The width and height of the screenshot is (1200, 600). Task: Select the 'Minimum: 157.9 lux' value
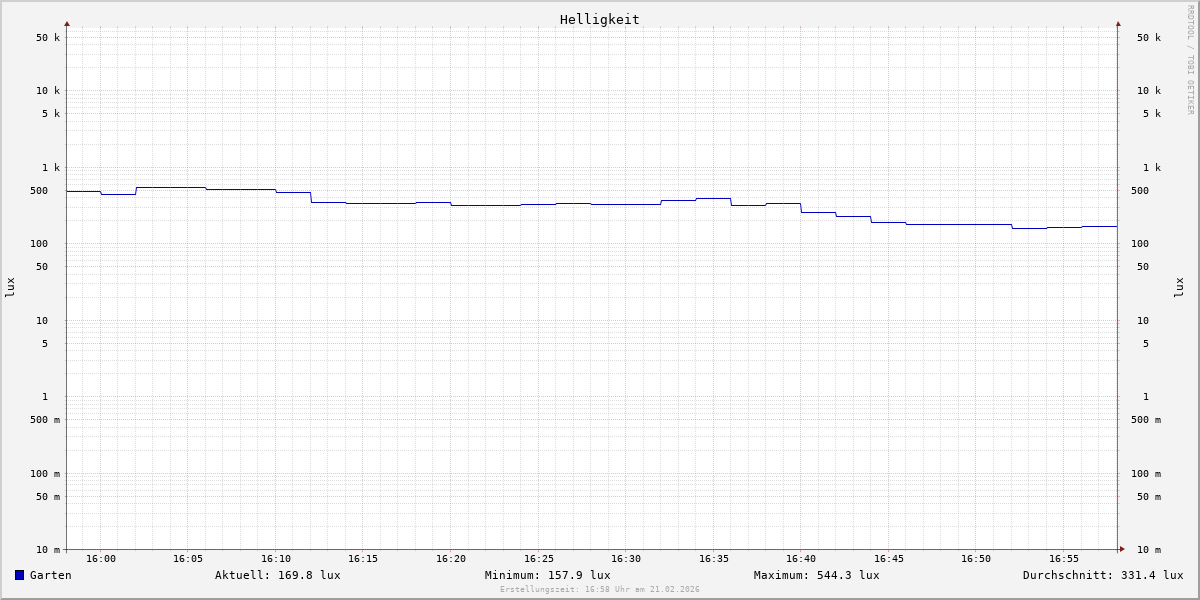[x=548, y=575]
